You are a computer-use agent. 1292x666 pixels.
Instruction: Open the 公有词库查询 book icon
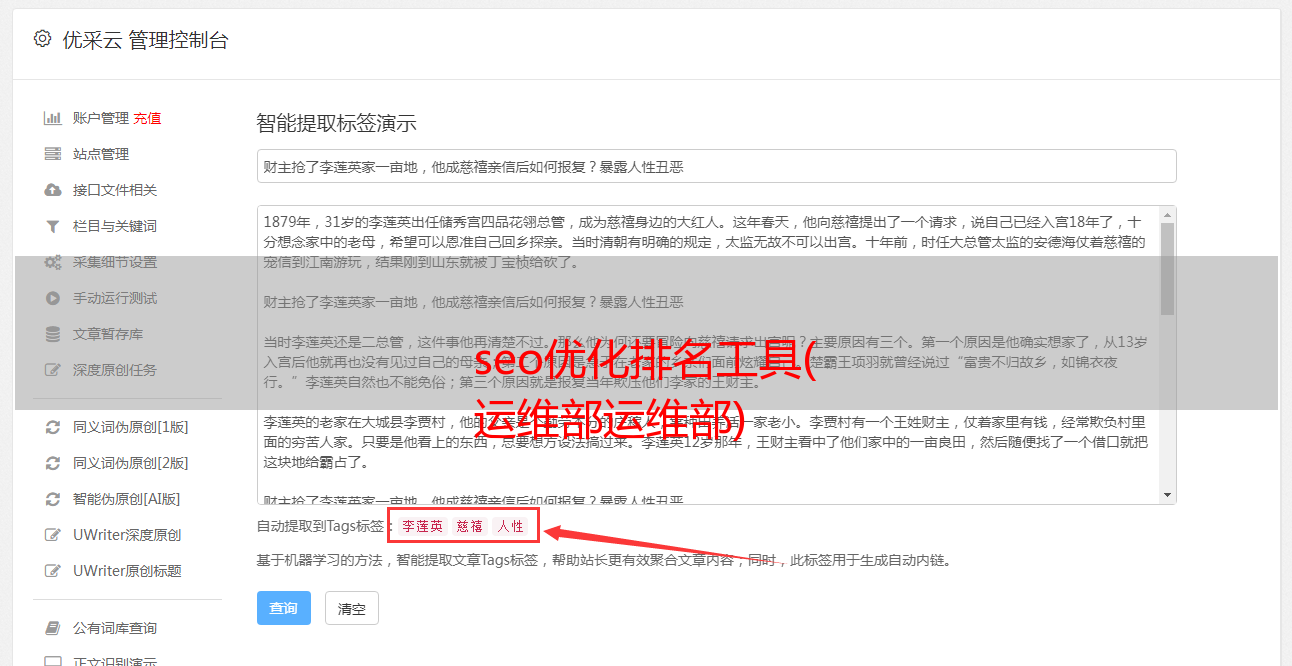53,628
